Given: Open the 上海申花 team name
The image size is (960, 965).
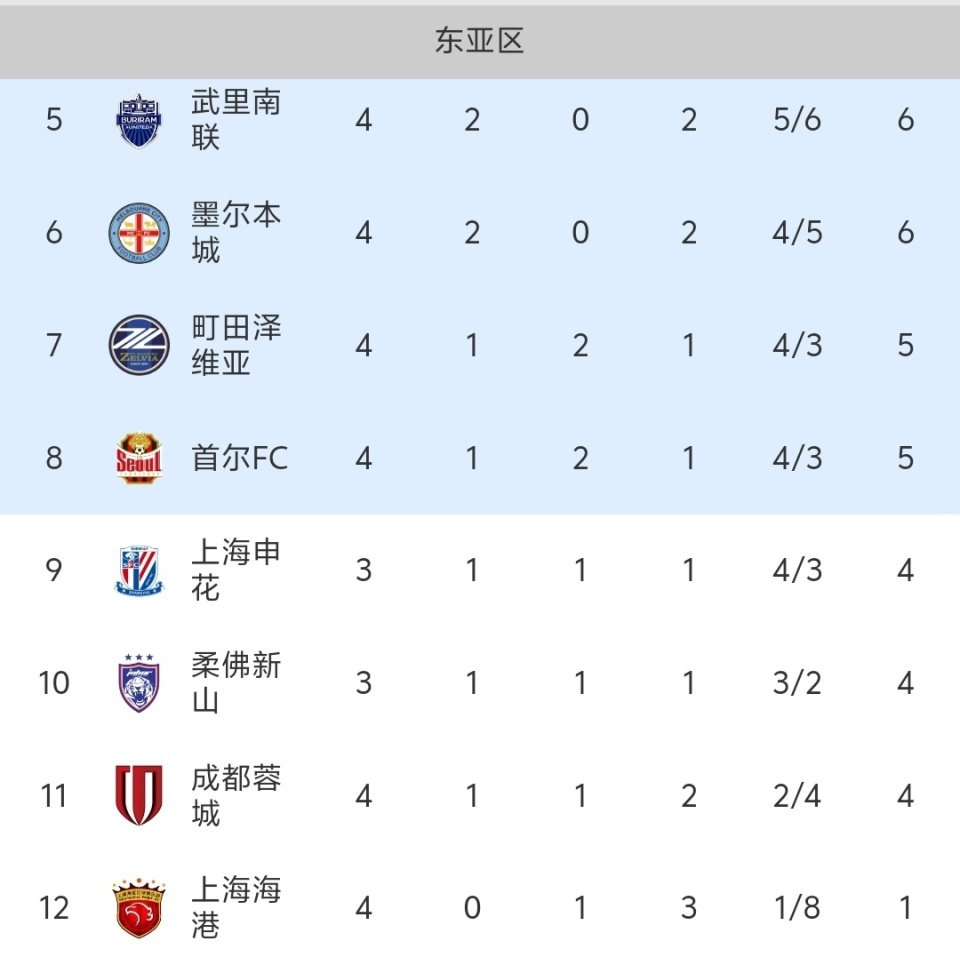Looking at the screenshot, I should [x=236, y=571].
